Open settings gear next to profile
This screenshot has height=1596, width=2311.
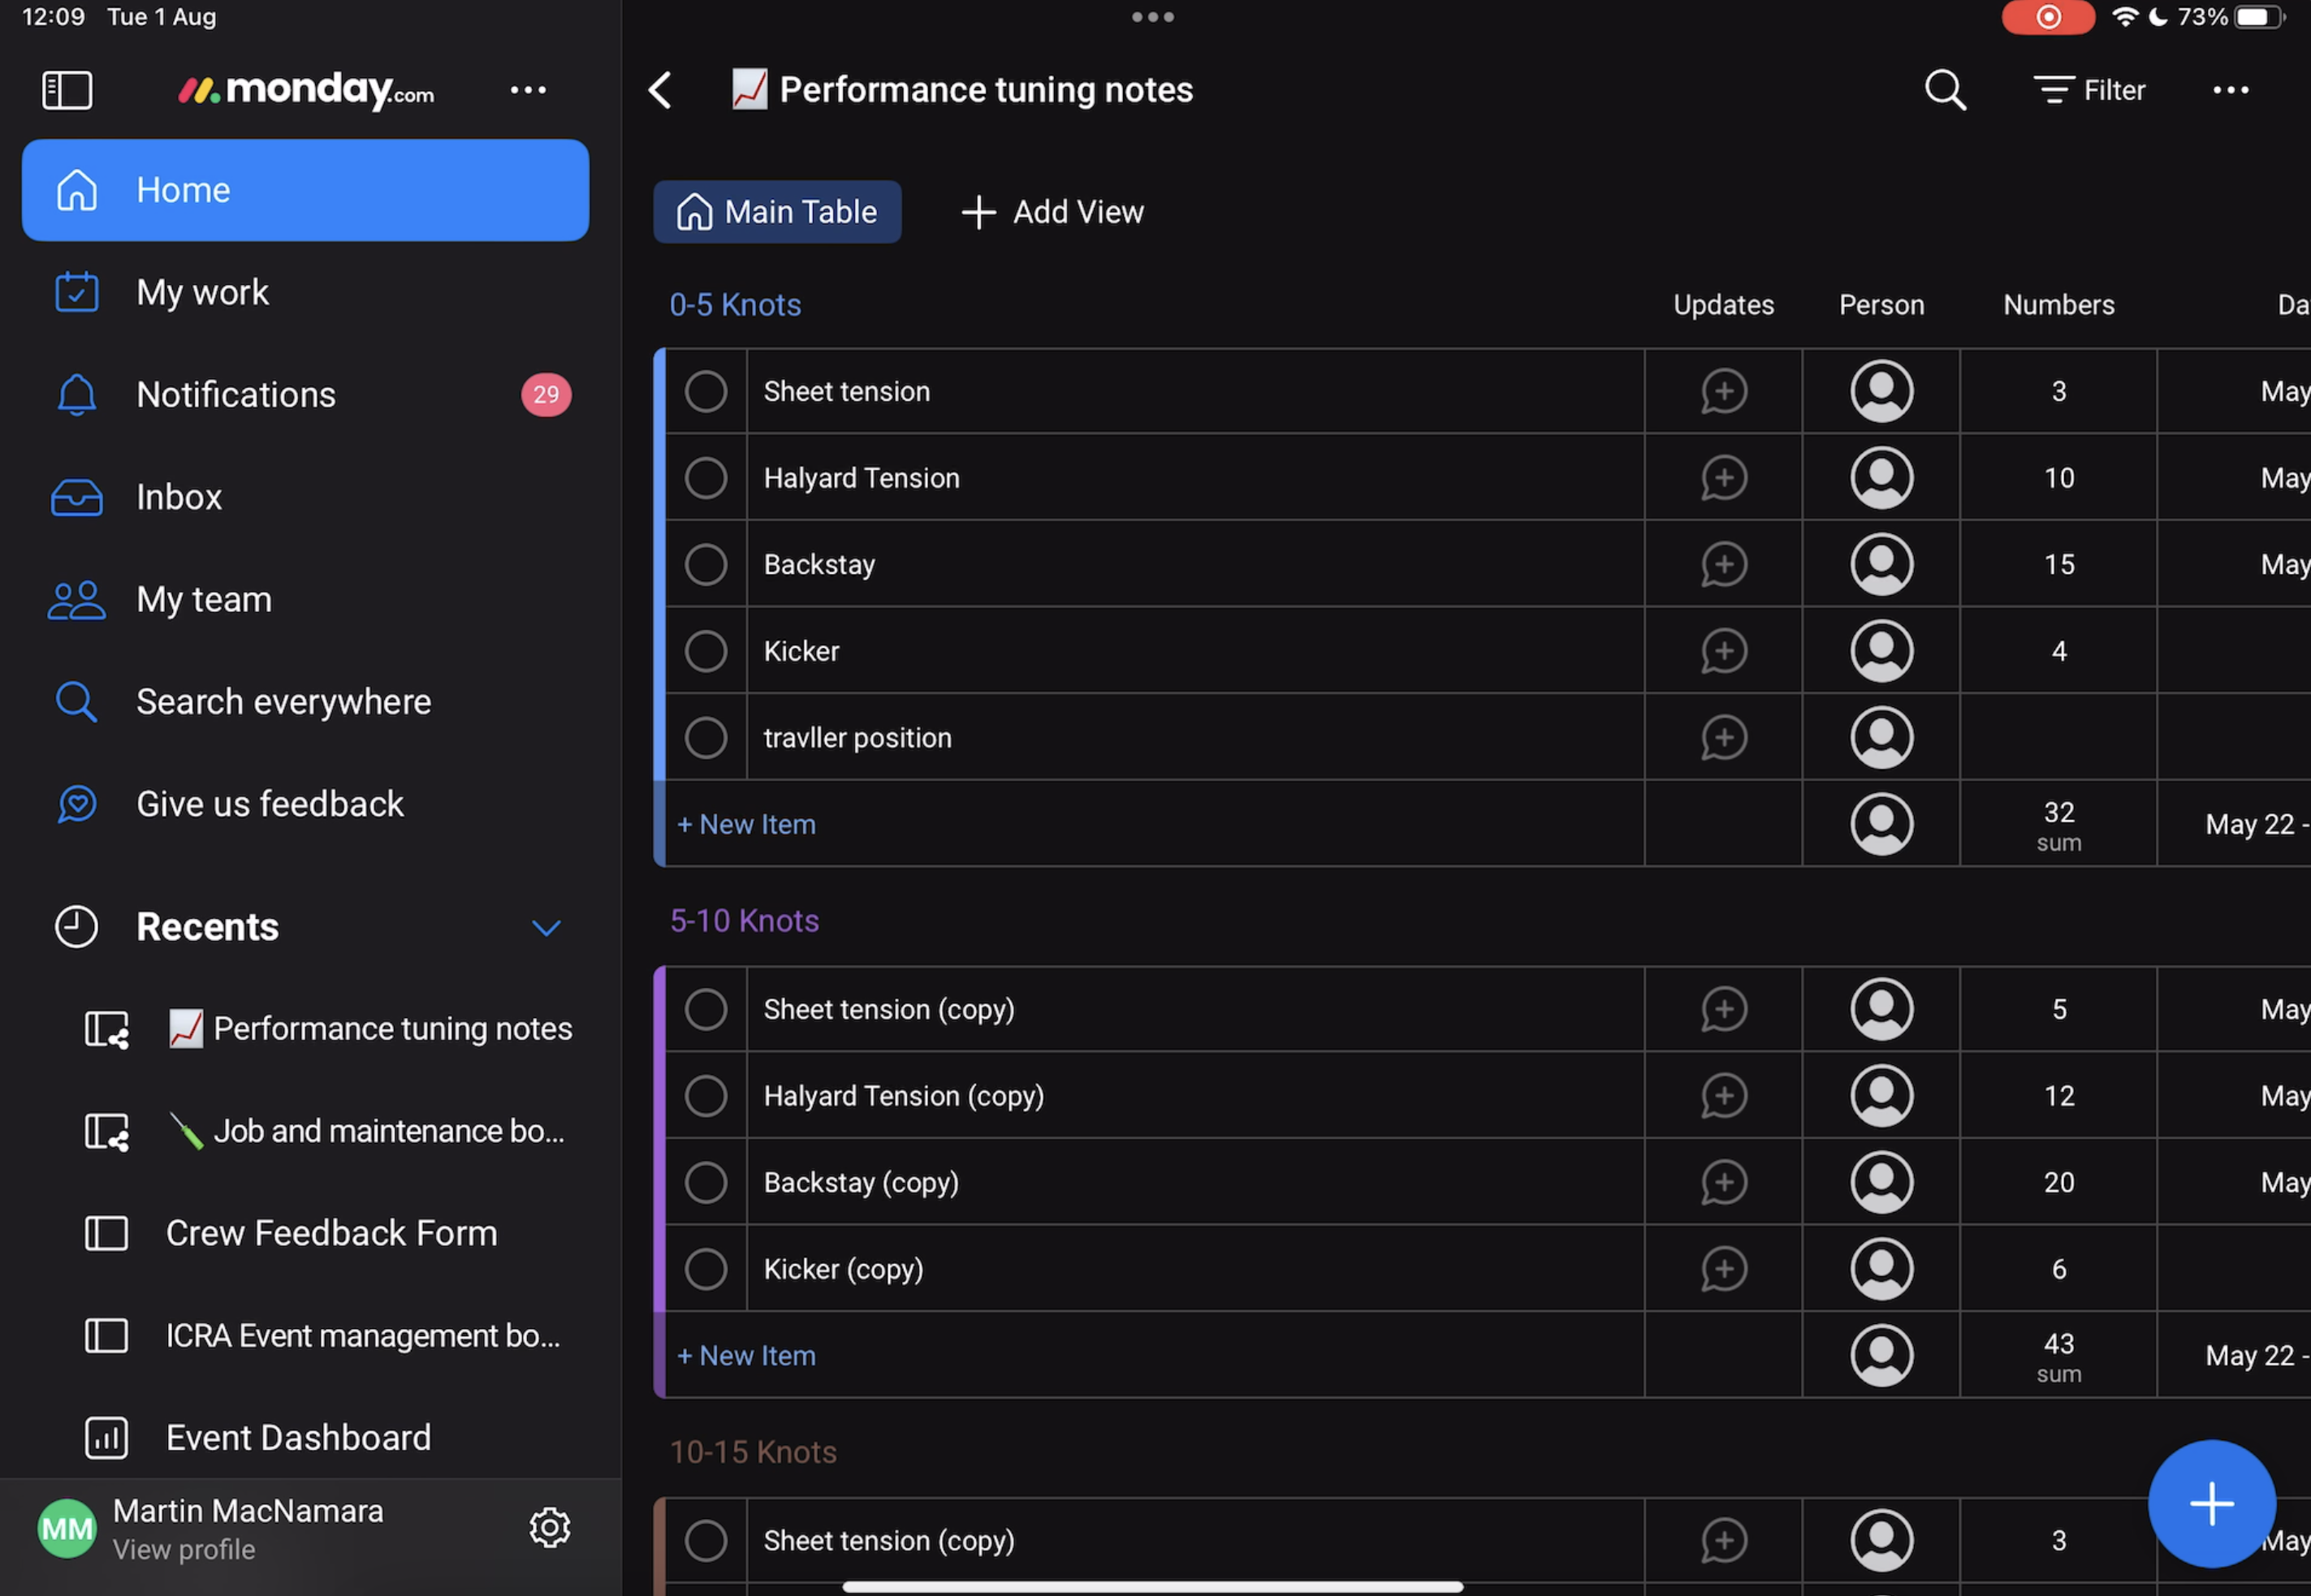549,1527
